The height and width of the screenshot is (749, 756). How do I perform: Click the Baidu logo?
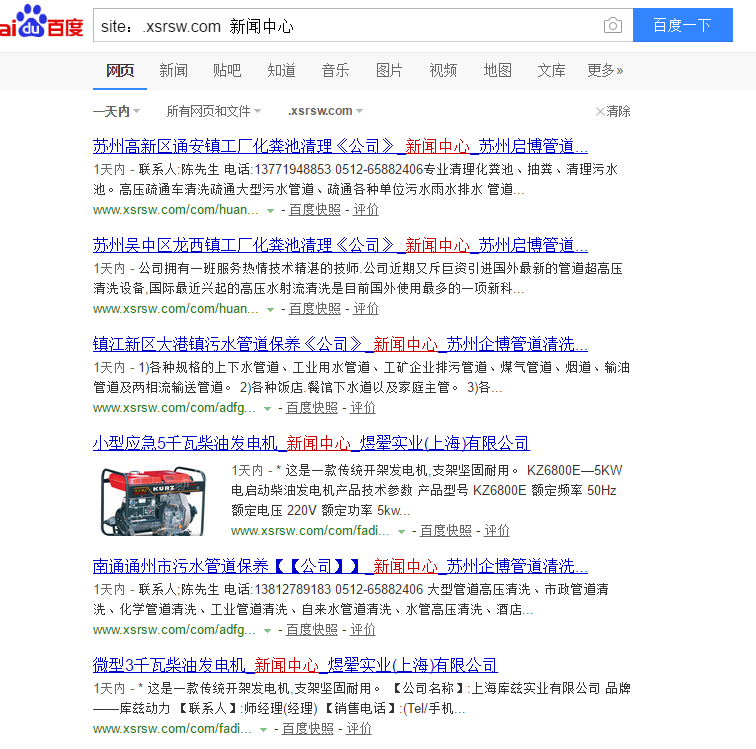point(41,22)
